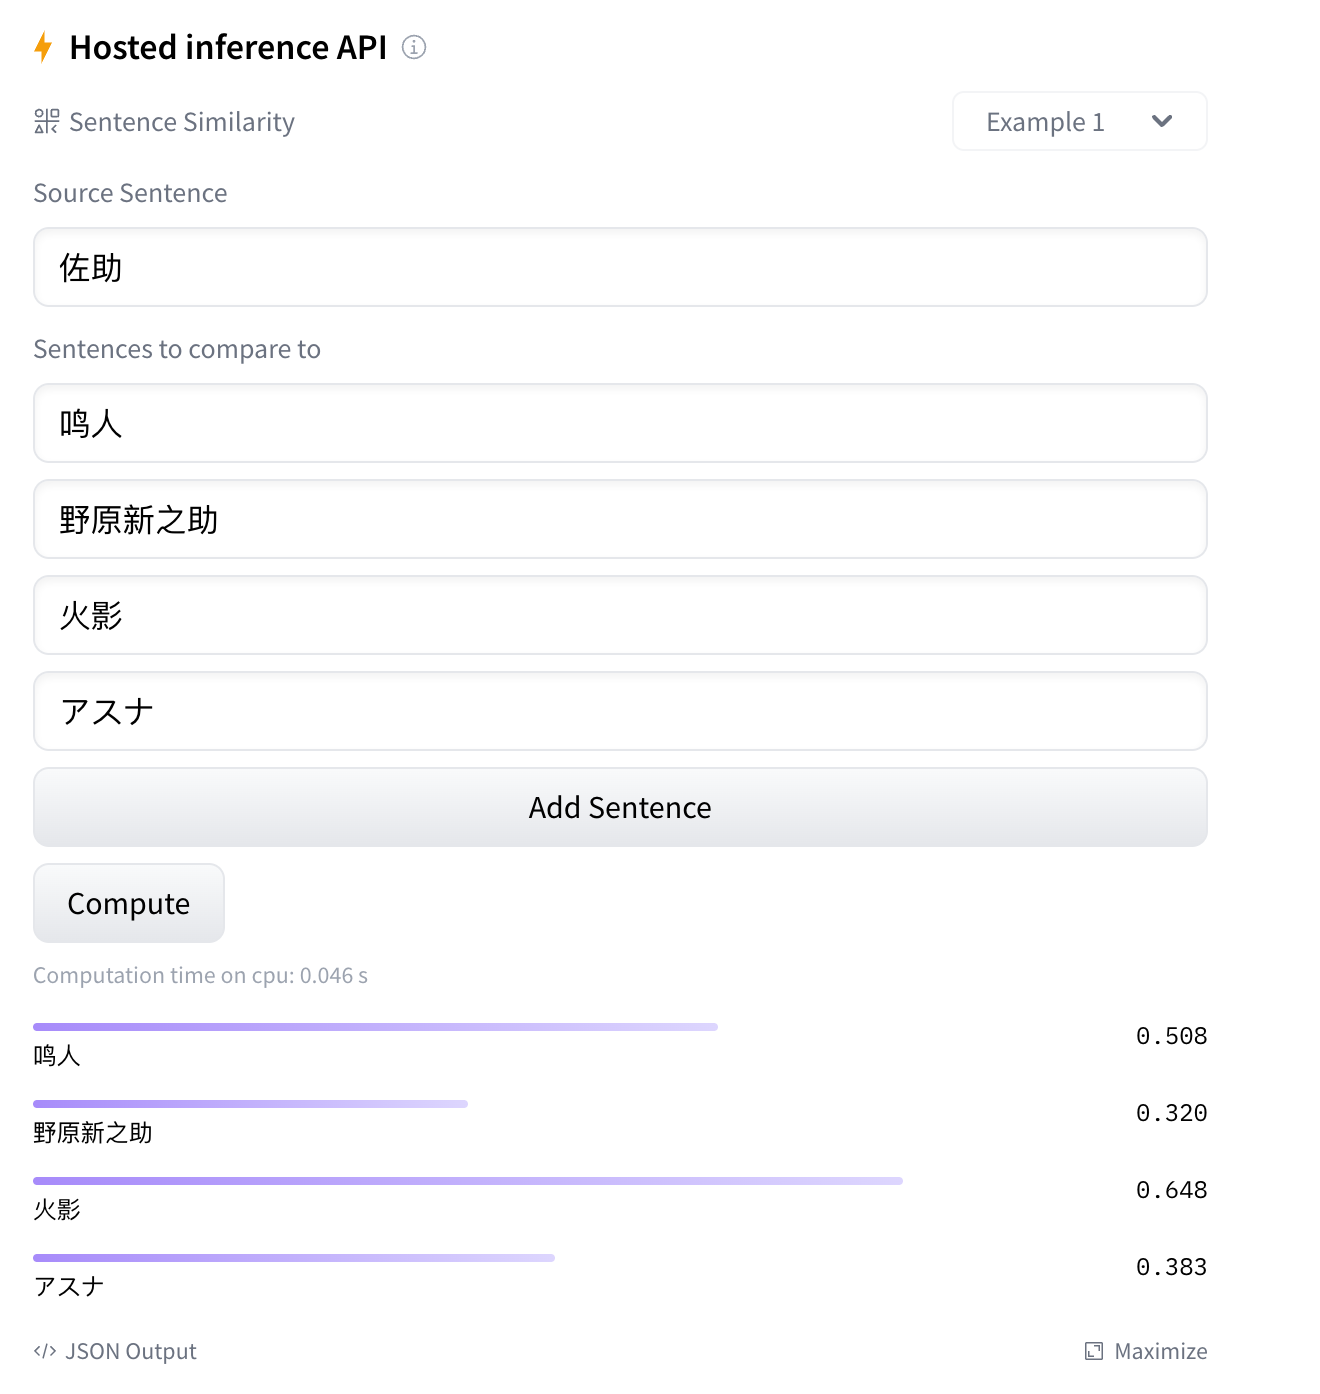The height and width of the screenshot is (1394, 1320).
Task: Click the Computation time on cpu text
Action: pos(200,975)
